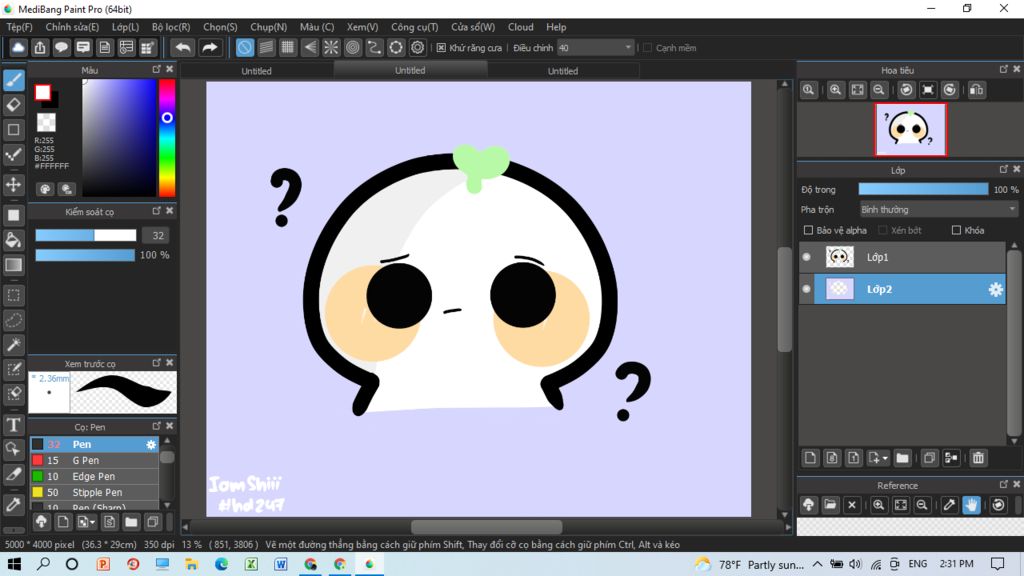Select the Move tool
This screenshot has width=1024, height=576.
pos(14,185)
